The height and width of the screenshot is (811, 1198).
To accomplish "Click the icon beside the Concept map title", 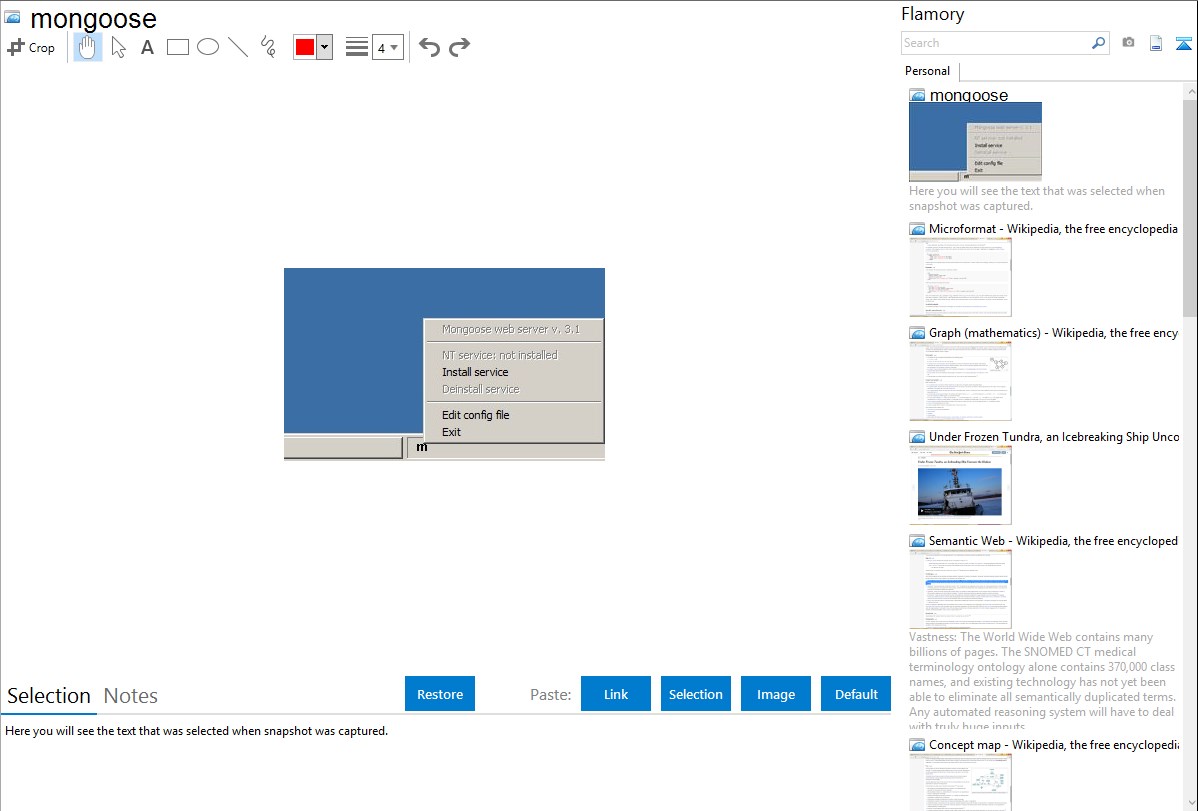I will (x=917, y=745).
